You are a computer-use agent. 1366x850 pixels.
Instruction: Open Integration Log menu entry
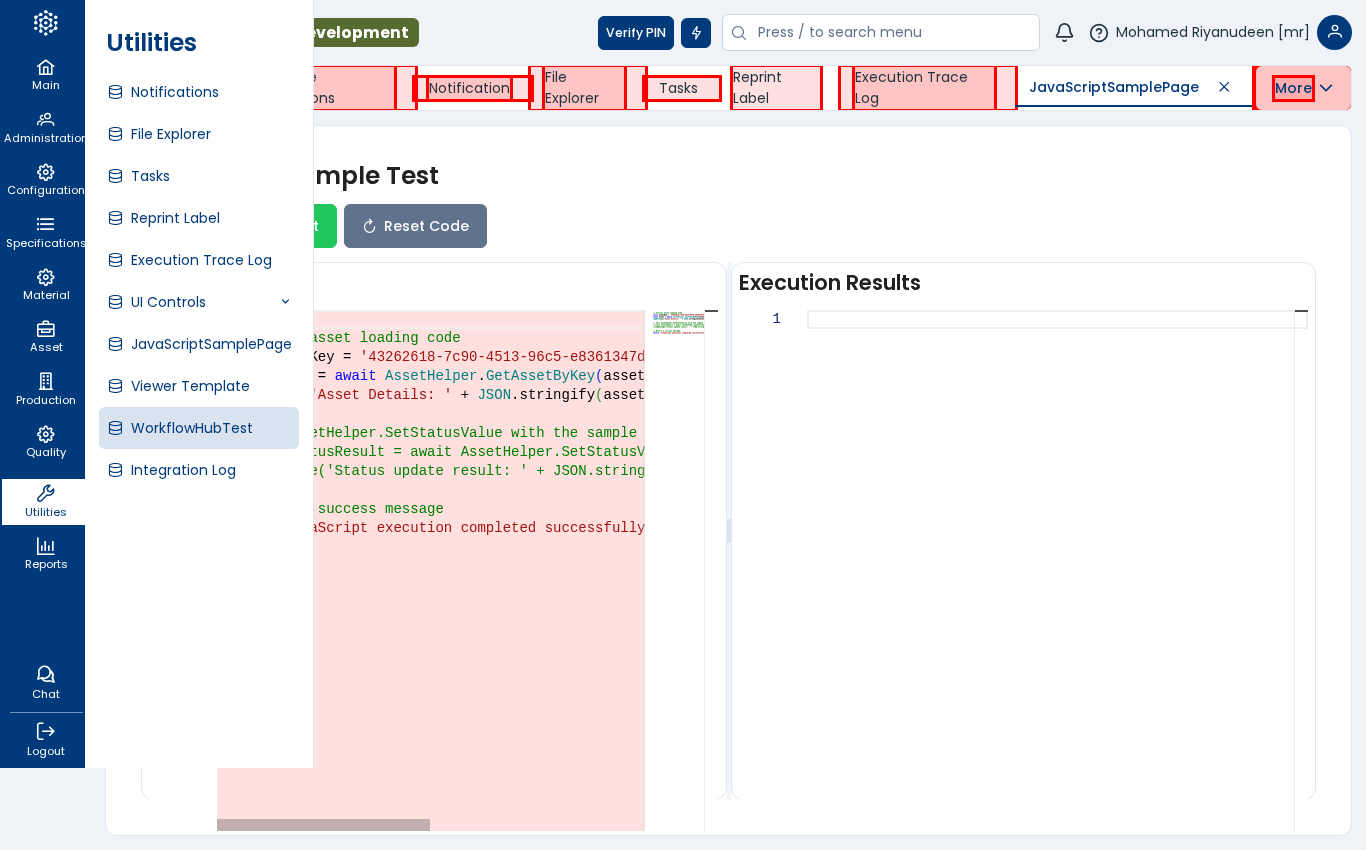pos(183,470)
